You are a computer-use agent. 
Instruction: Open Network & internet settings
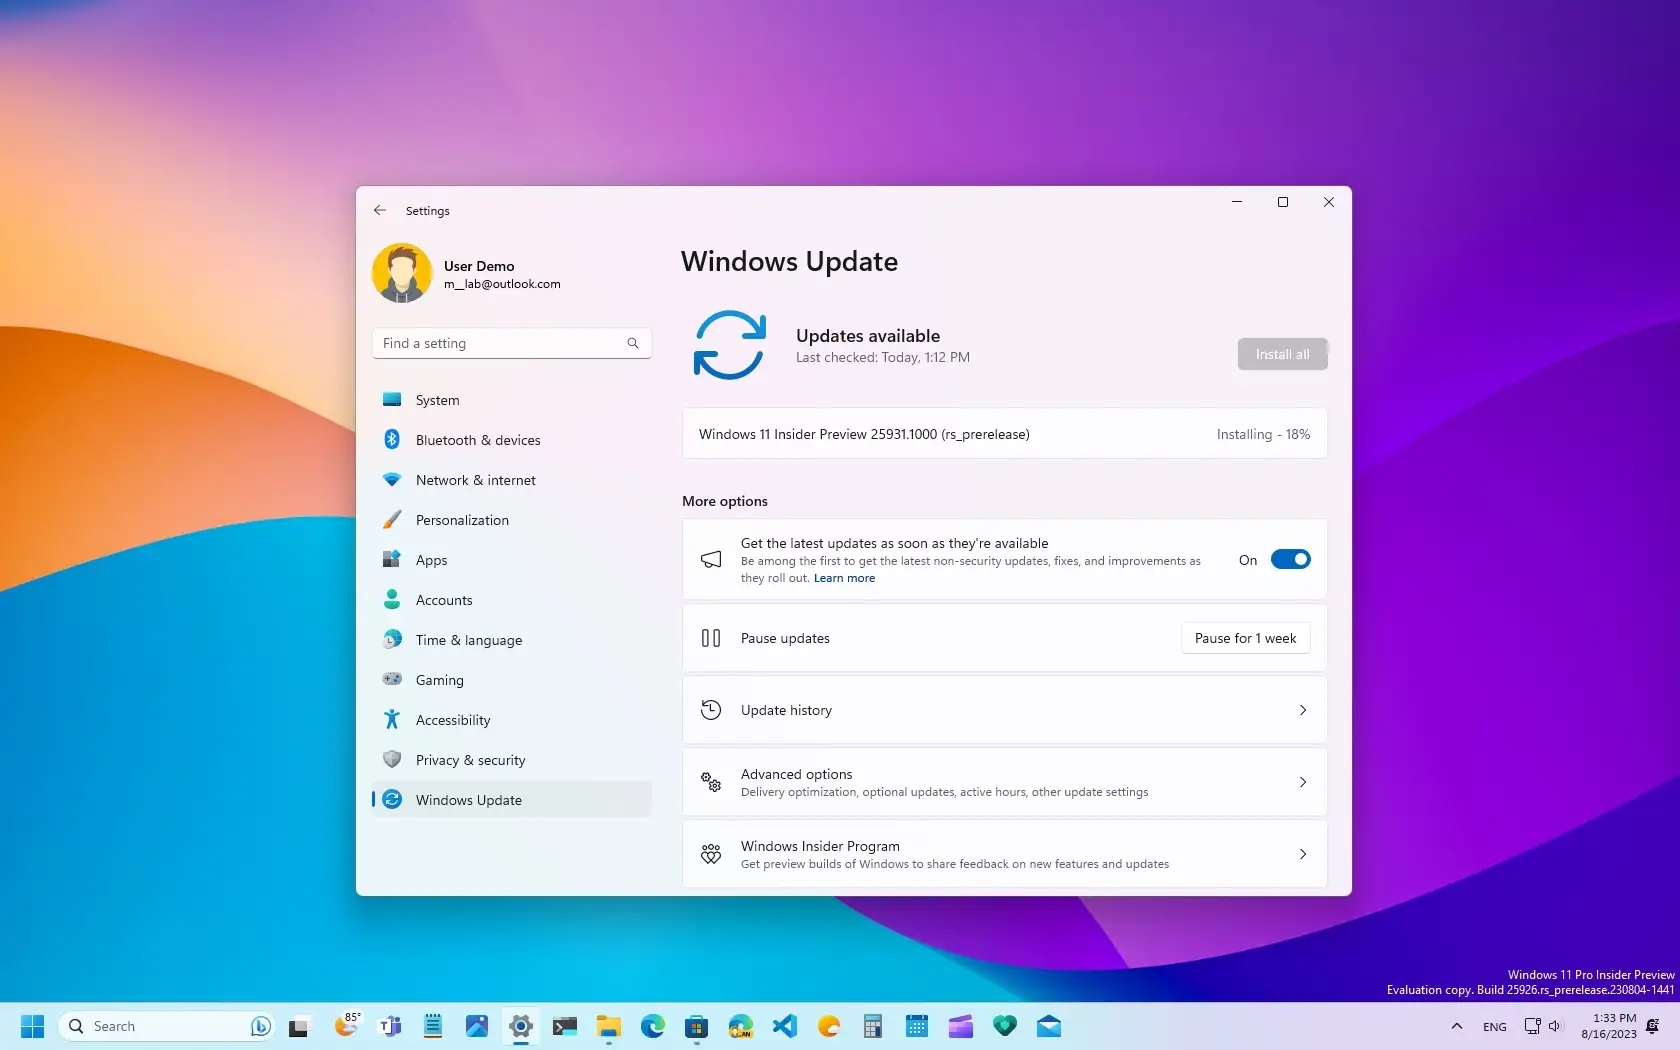point(392,479)
